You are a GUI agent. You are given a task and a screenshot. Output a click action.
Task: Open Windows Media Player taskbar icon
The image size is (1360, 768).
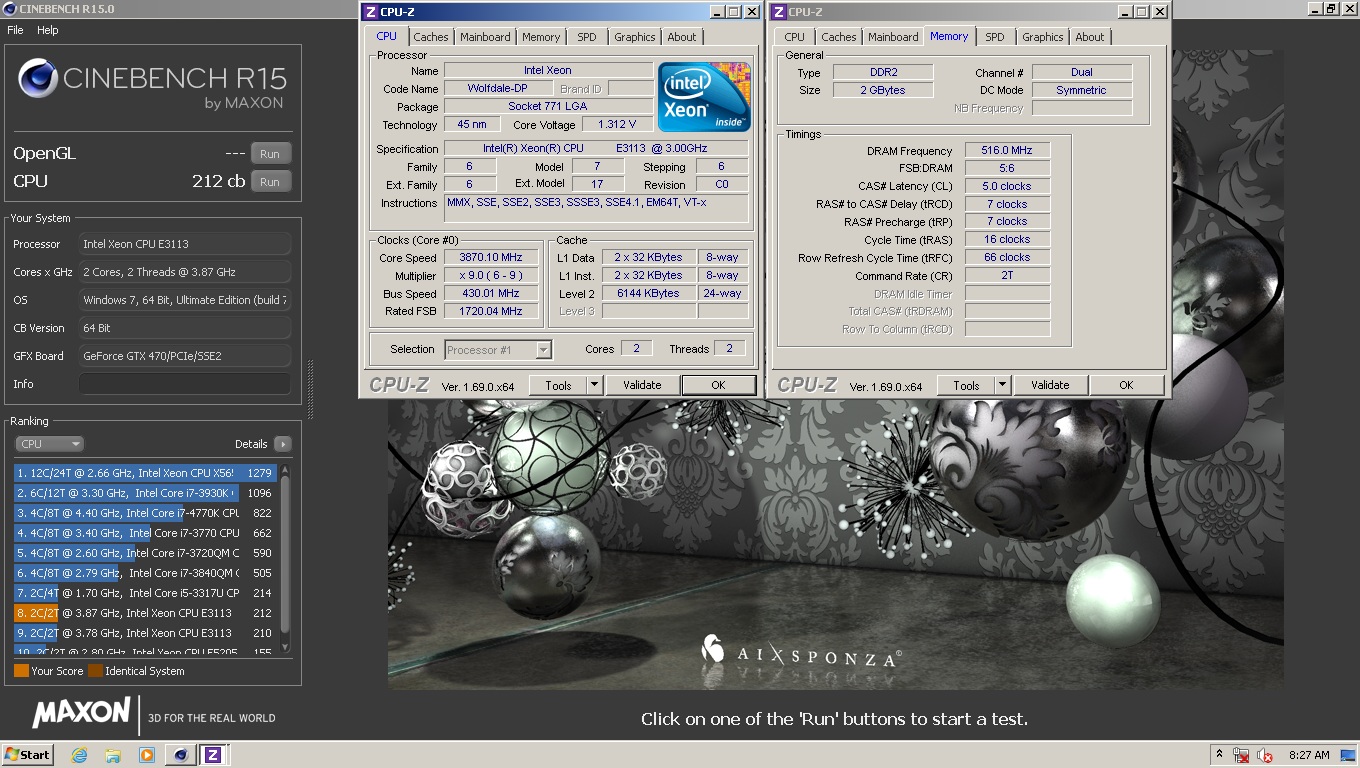tap(147, 755)
